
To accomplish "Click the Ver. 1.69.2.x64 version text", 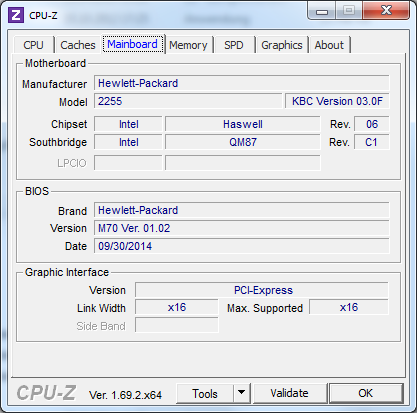I will pyautogui.click(x=125, y=395).
